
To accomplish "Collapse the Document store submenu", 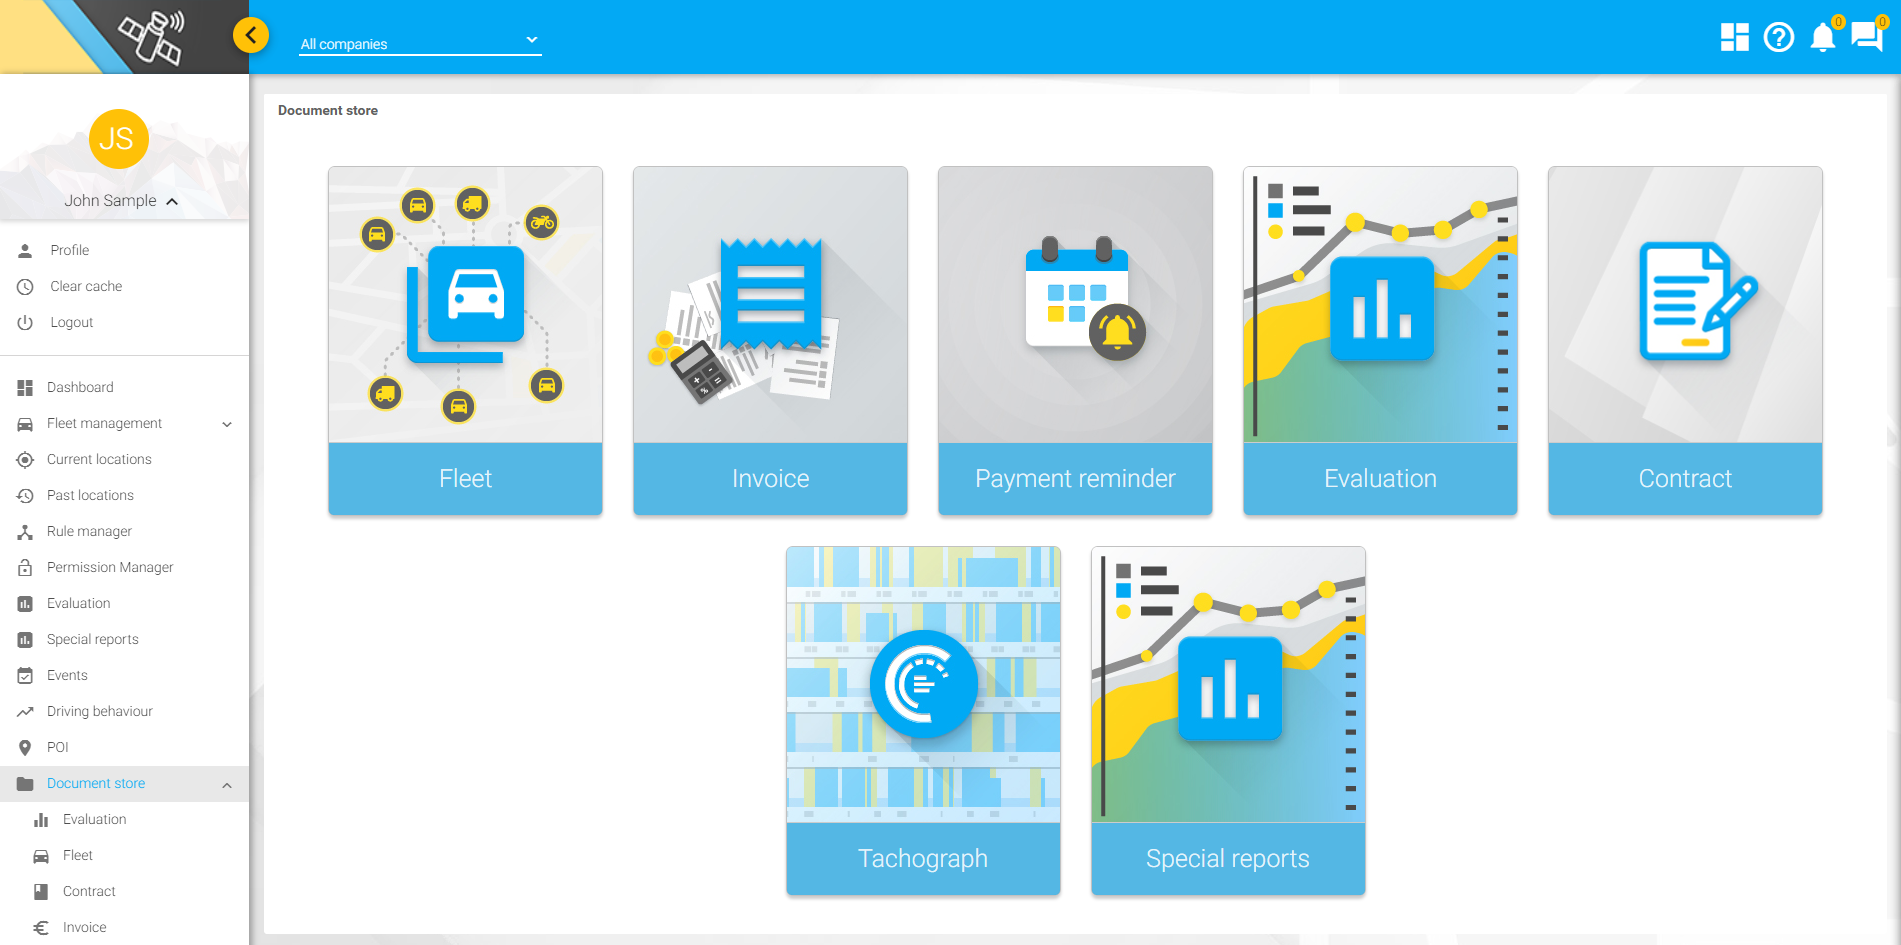I will click(x=227, y=785).
